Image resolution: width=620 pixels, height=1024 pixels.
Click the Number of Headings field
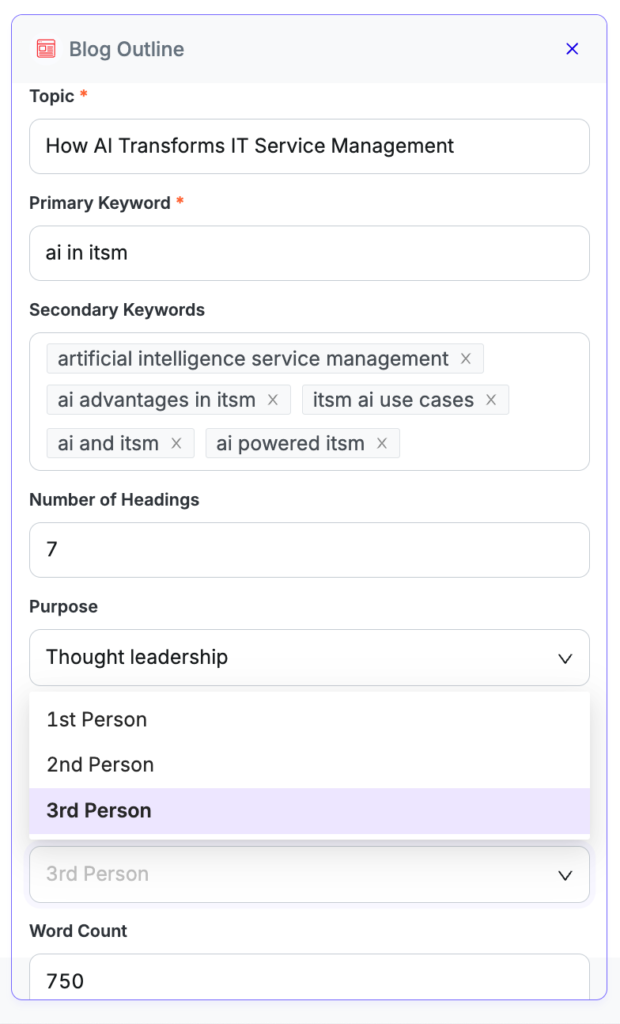[x=310, y=550]
